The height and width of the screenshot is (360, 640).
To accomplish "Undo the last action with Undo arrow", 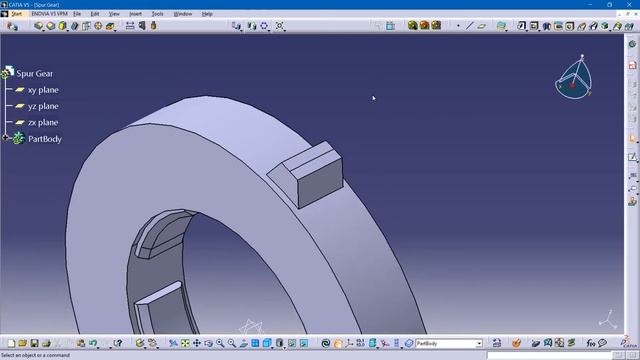I will click(93, 343).
